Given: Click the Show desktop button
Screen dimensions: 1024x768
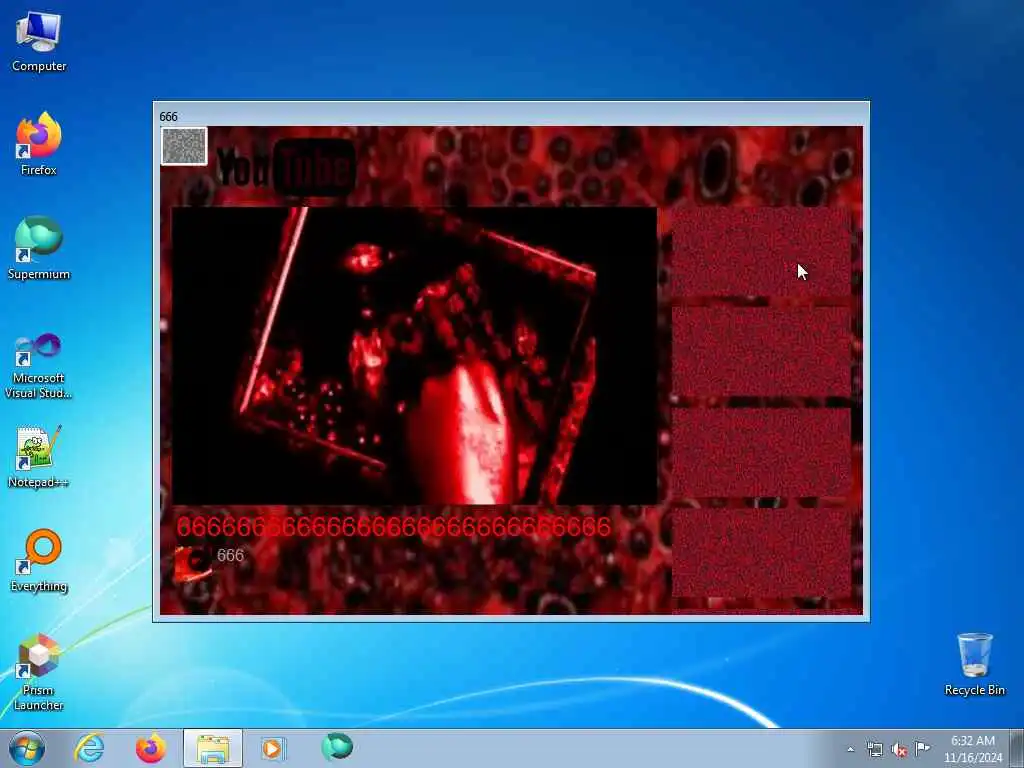Looking at the screenshot, I should 1017,748.
